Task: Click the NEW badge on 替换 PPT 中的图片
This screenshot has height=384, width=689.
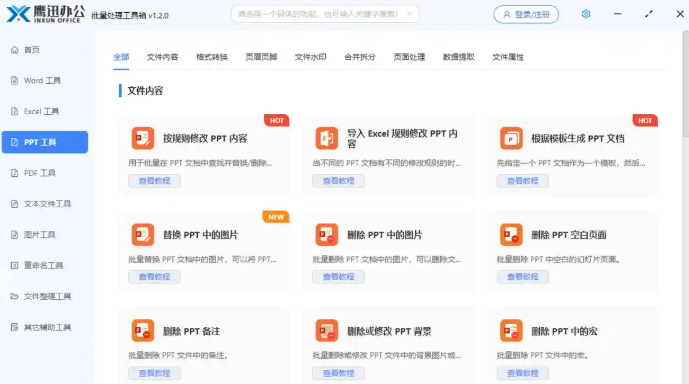Action: [x=276, y=217]
